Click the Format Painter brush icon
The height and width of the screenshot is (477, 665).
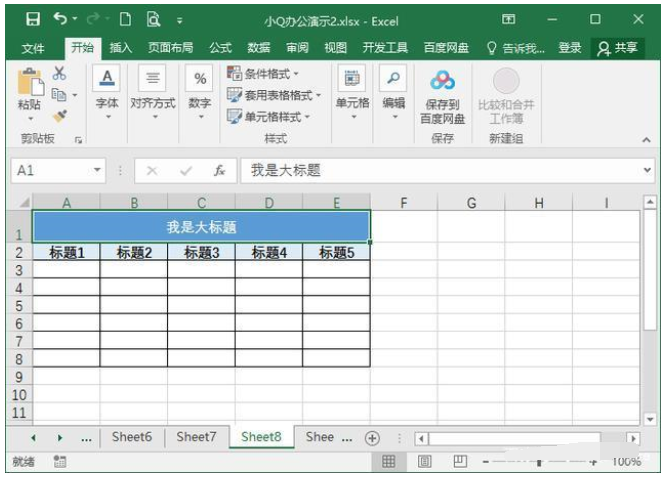click(x=59, y=115)
